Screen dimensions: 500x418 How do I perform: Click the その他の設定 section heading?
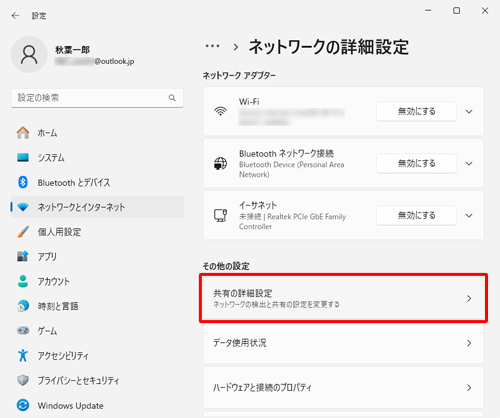226,266
